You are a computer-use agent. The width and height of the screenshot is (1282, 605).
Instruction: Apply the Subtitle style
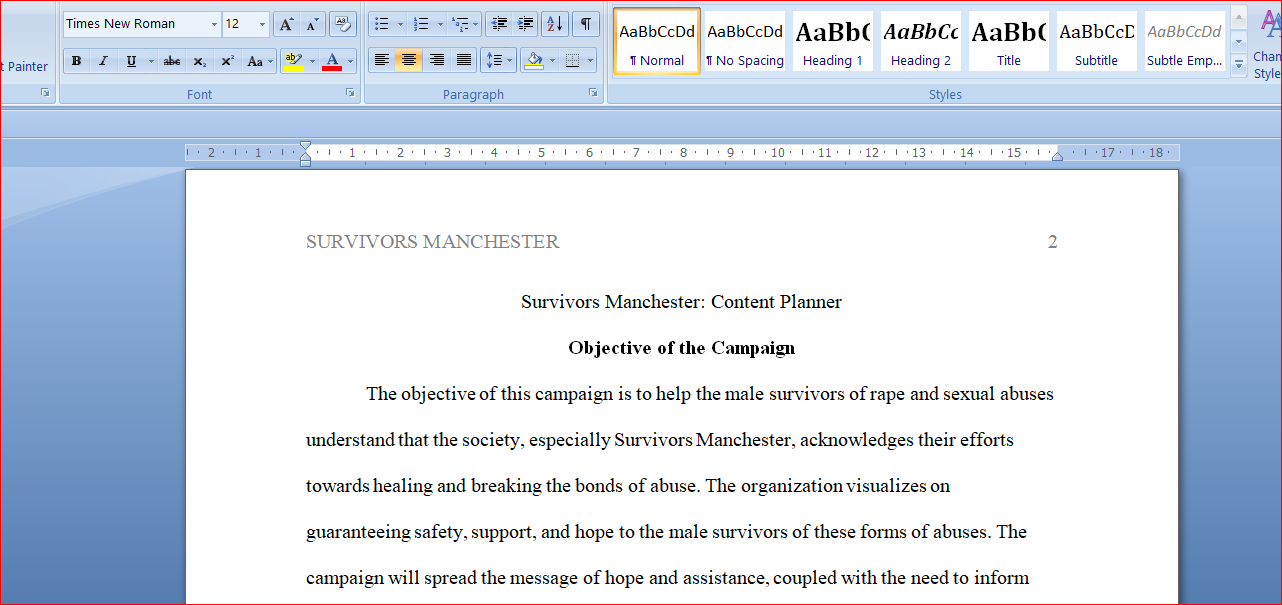point(1097,41)
